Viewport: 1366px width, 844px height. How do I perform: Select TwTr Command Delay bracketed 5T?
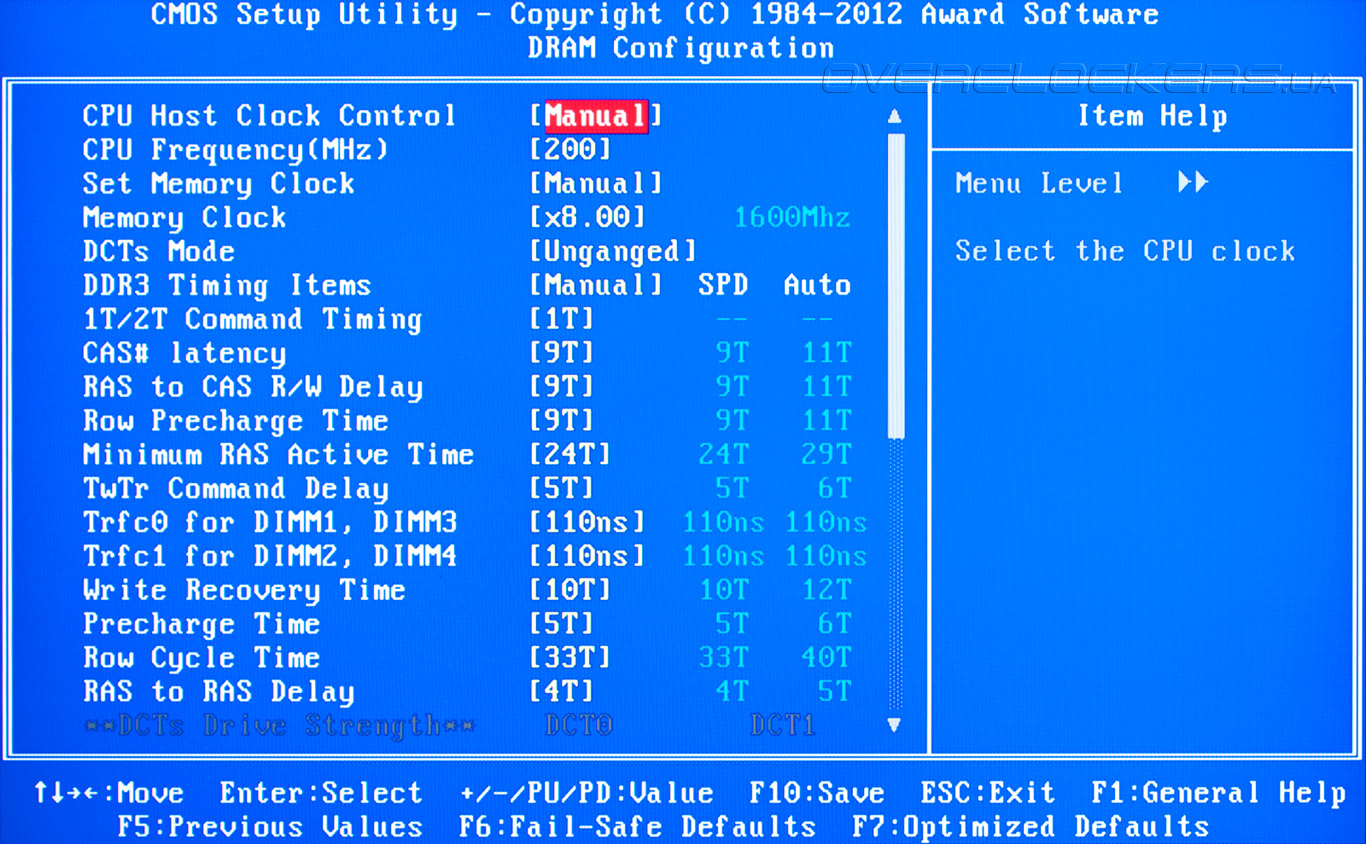pyautogui.click(x=562, y=490)
